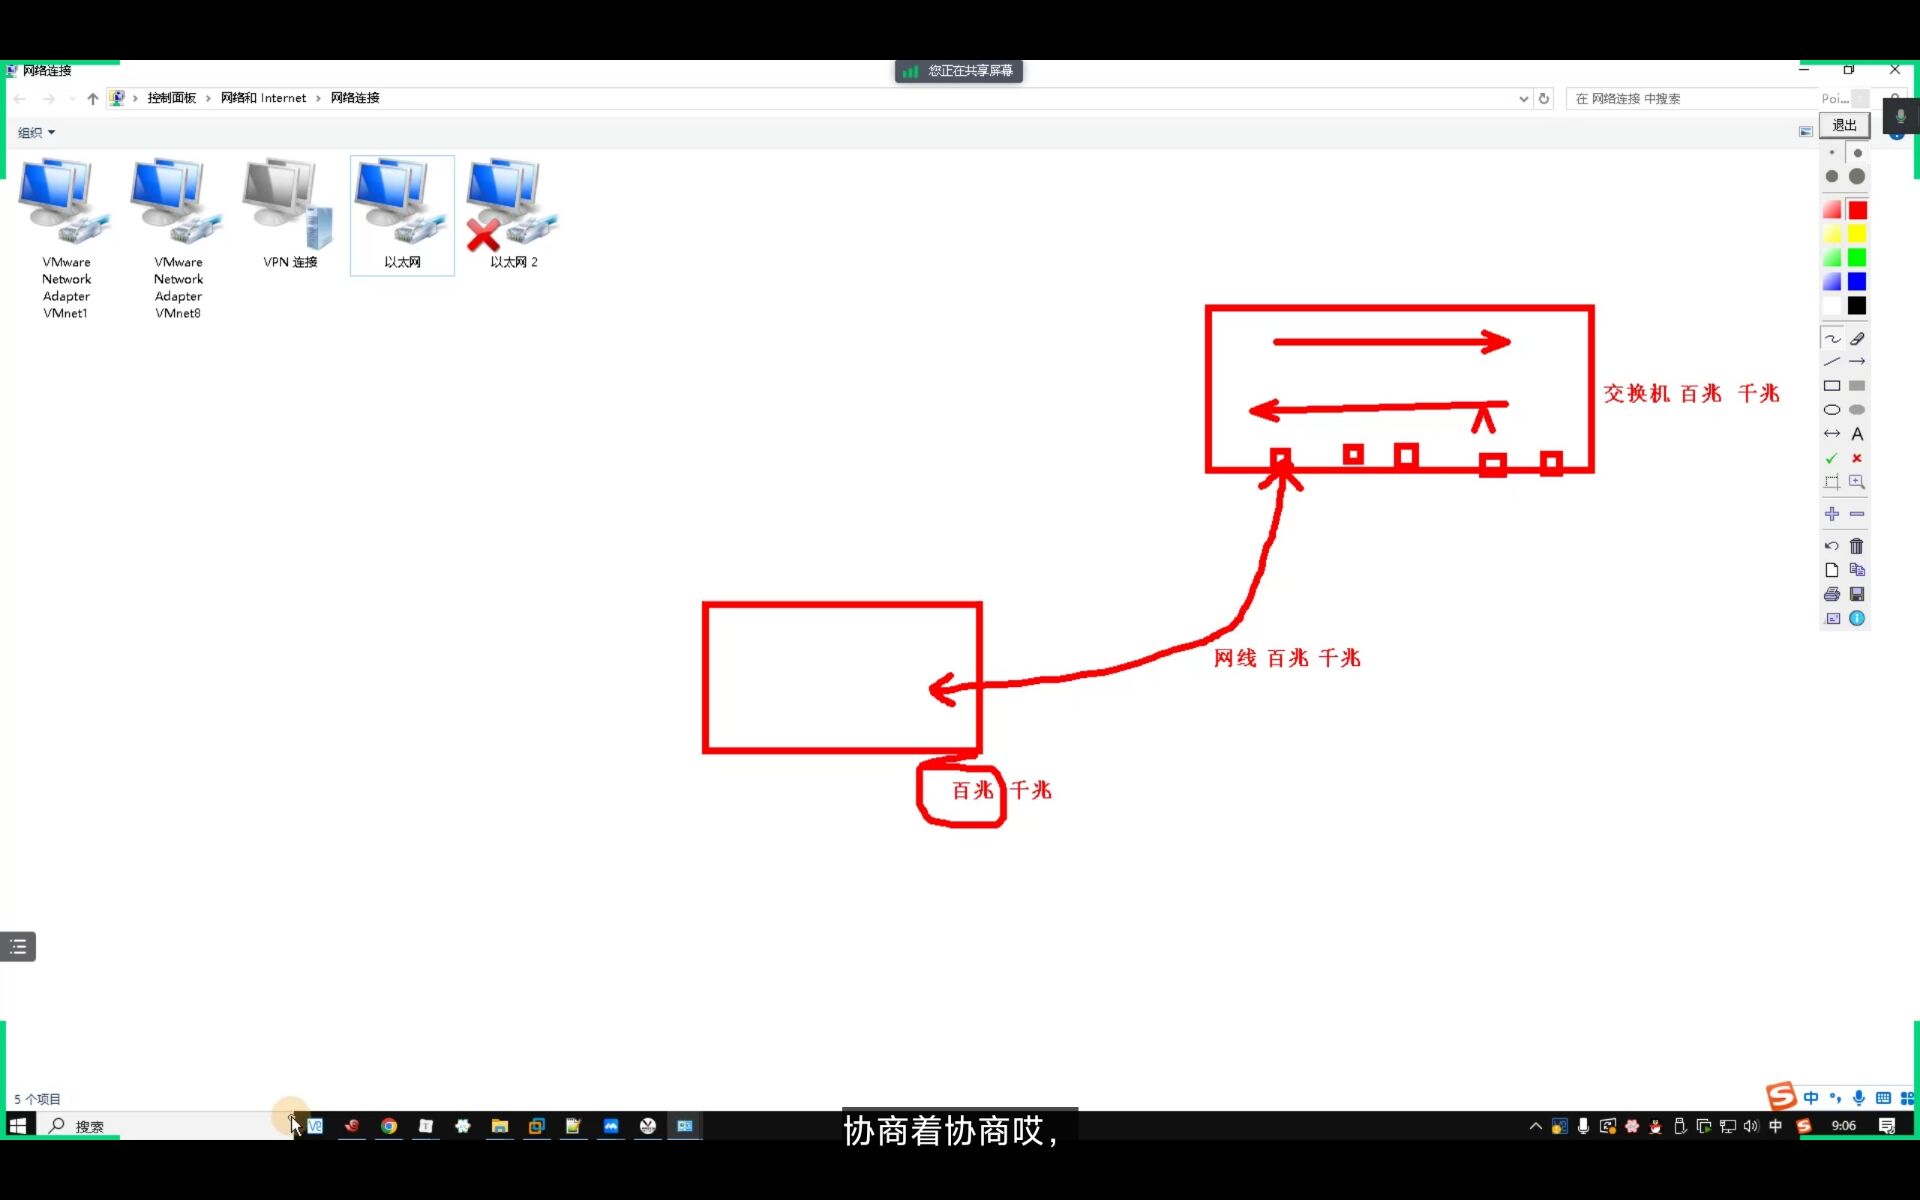Select the outlined ellipse tool

pyautogui.click(x=1831, y=410)
